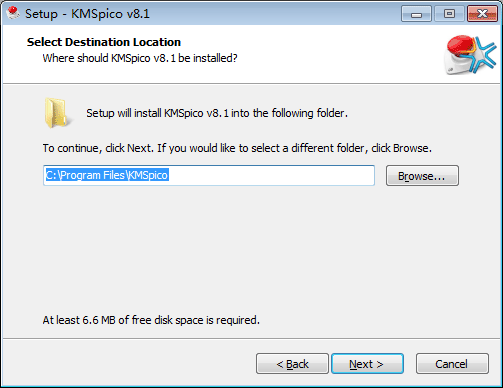Cancel the KMSpico installation
503x388 pixels.
coord(452,364)
